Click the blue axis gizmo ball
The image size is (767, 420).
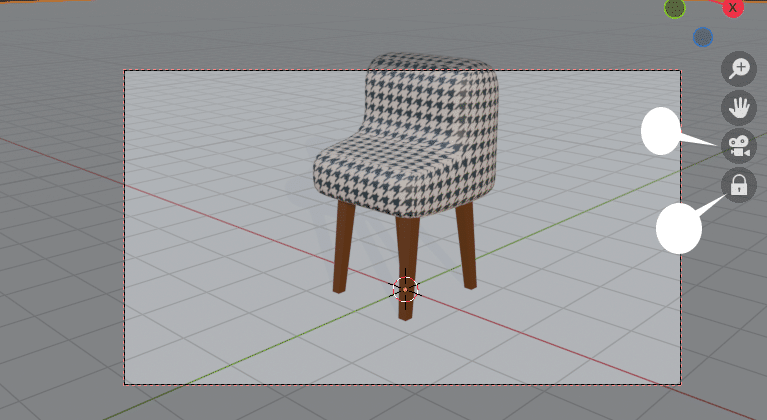point(703,37)
